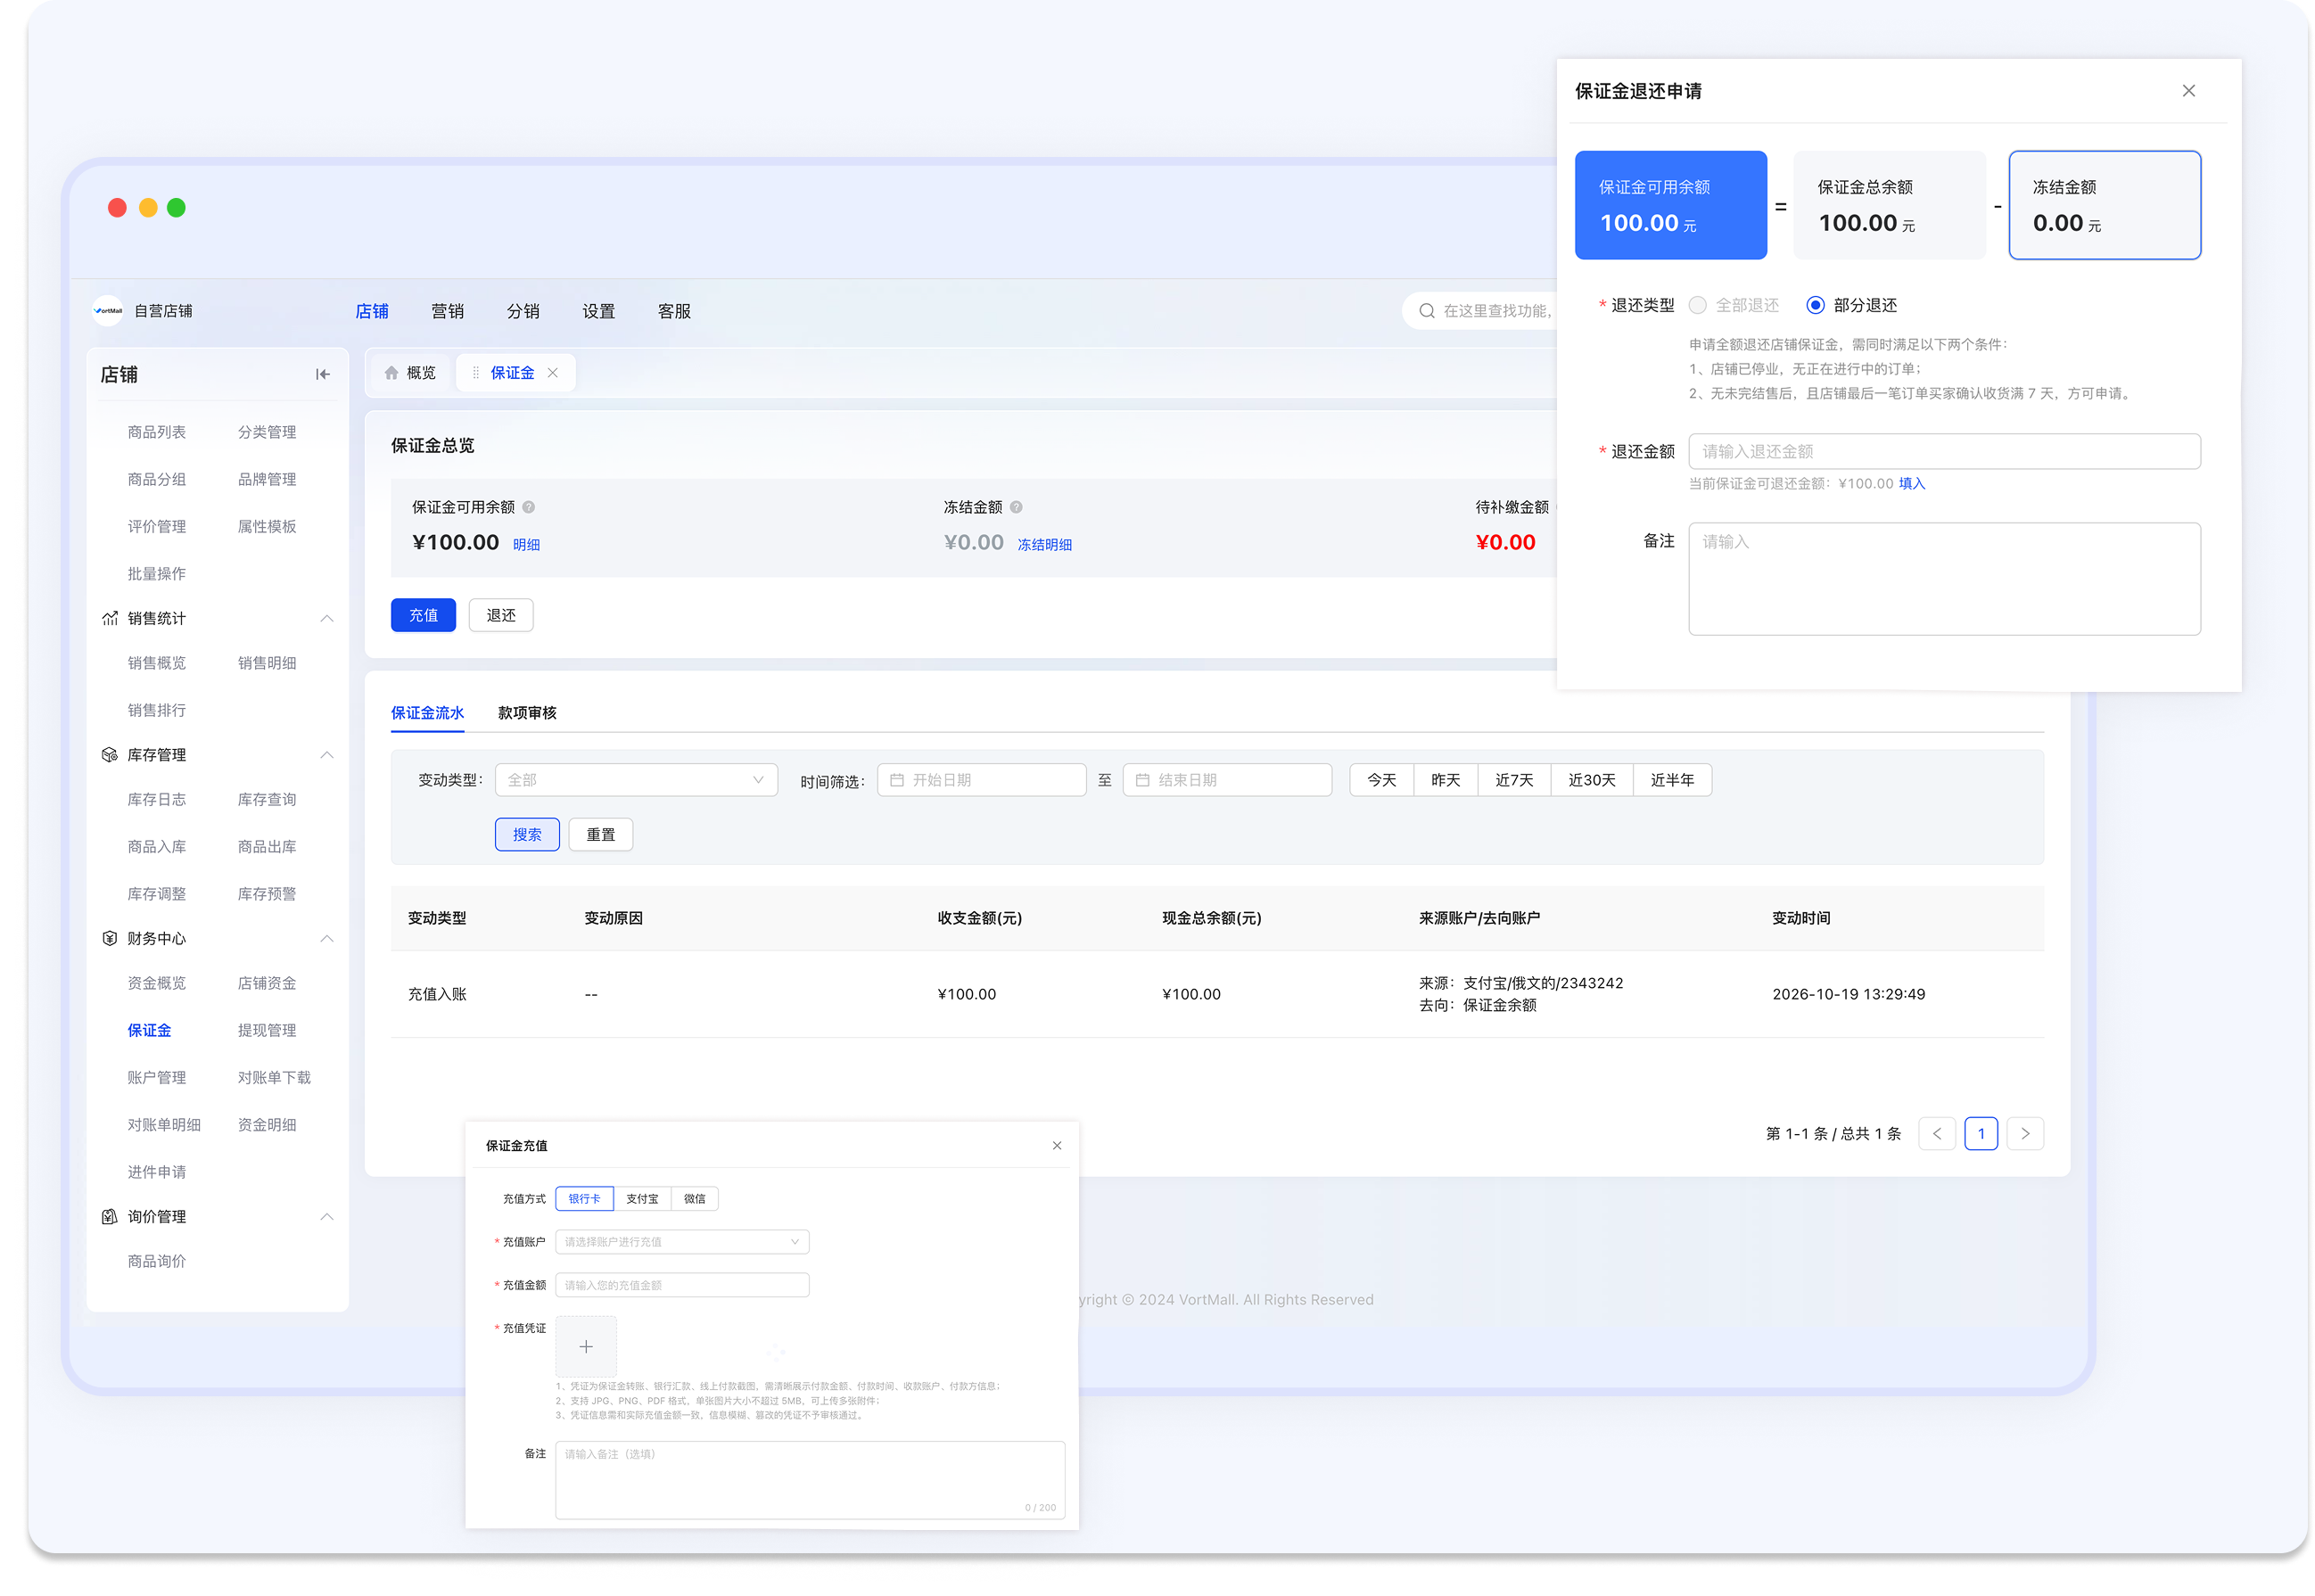Click the 退还金额 input field
This screenshot has width=2315, height=1596.
click(1944, 451)
